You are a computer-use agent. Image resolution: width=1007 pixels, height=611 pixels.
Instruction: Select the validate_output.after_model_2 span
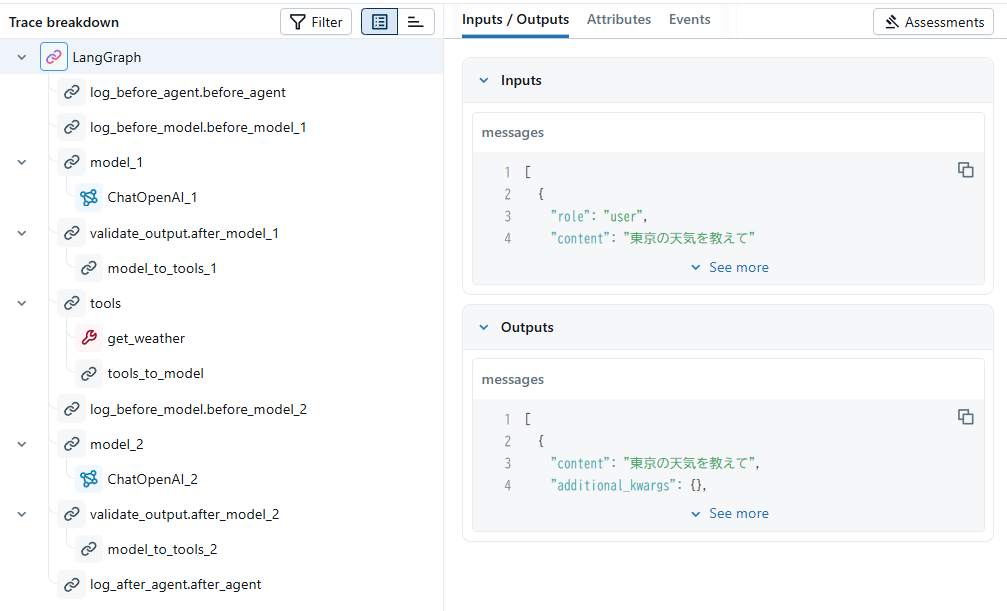click(184, 514)
